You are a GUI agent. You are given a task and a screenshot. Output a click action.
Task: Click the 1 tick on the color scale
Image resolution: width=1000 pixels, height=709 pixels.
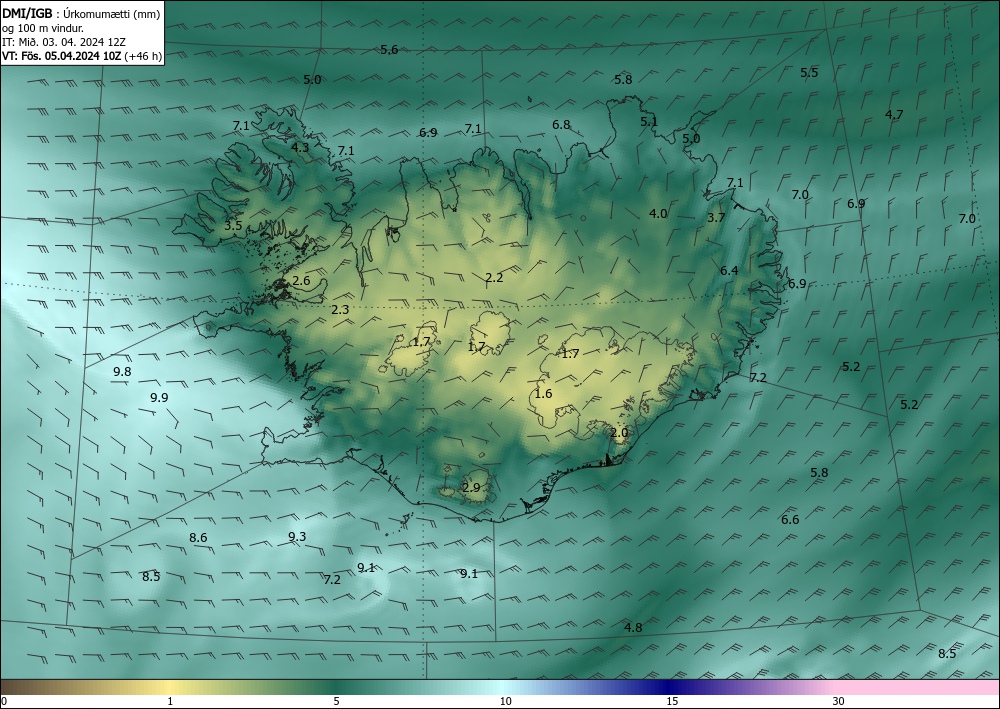[170, 702]
